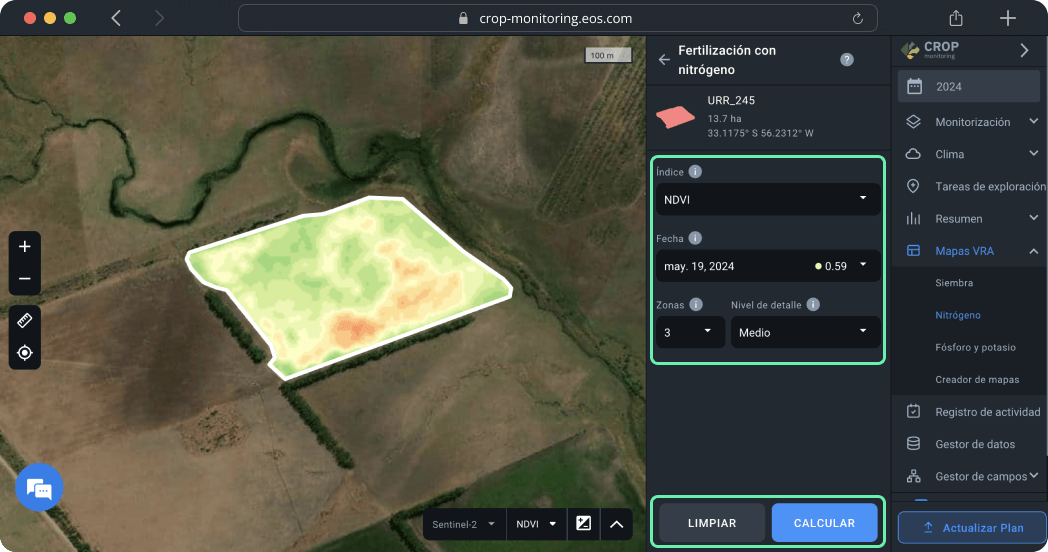Image resolution: width=1048 pixels, height=552 pixels.
Task: Zoom in on the map with plus button
Action: tap(25, 247)
